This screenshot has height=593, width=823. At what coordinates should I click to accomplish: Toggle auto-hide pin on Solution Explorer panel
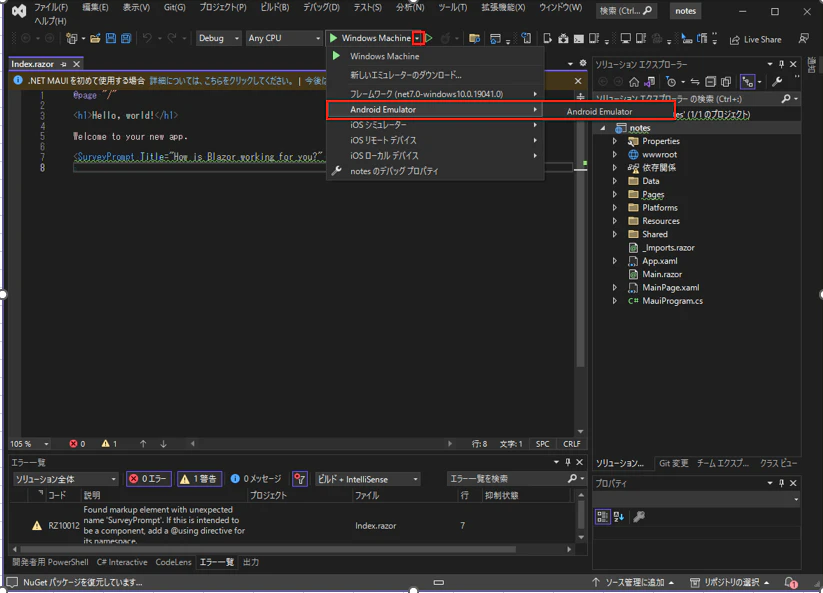[x=782, y=64]
